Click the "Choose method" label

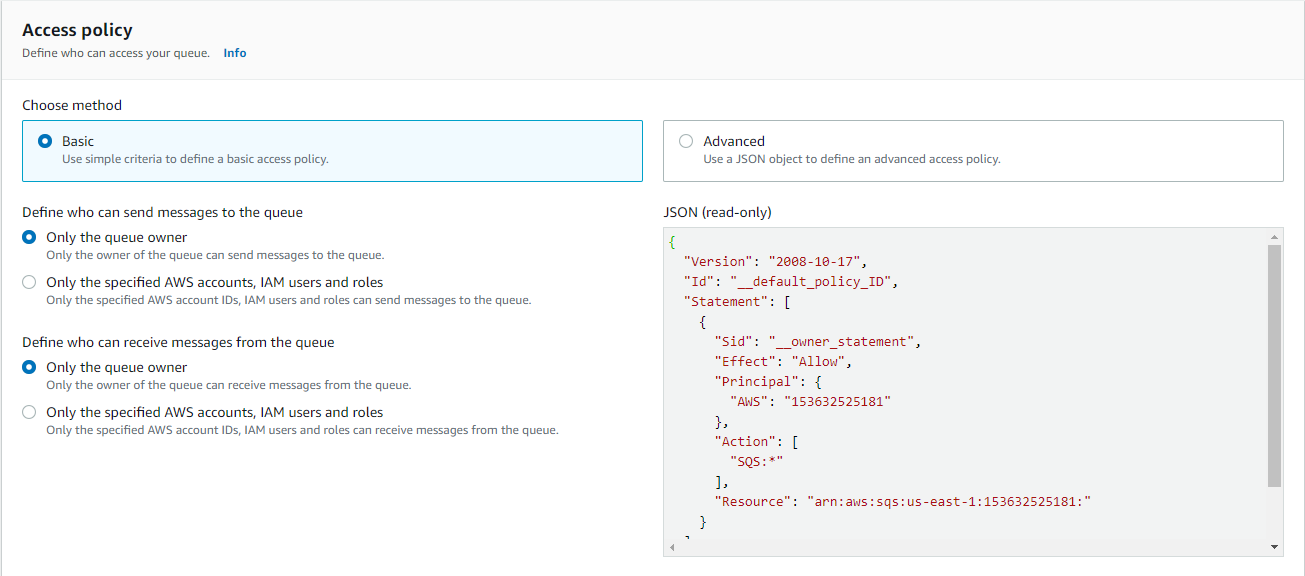tap(71, 104)
